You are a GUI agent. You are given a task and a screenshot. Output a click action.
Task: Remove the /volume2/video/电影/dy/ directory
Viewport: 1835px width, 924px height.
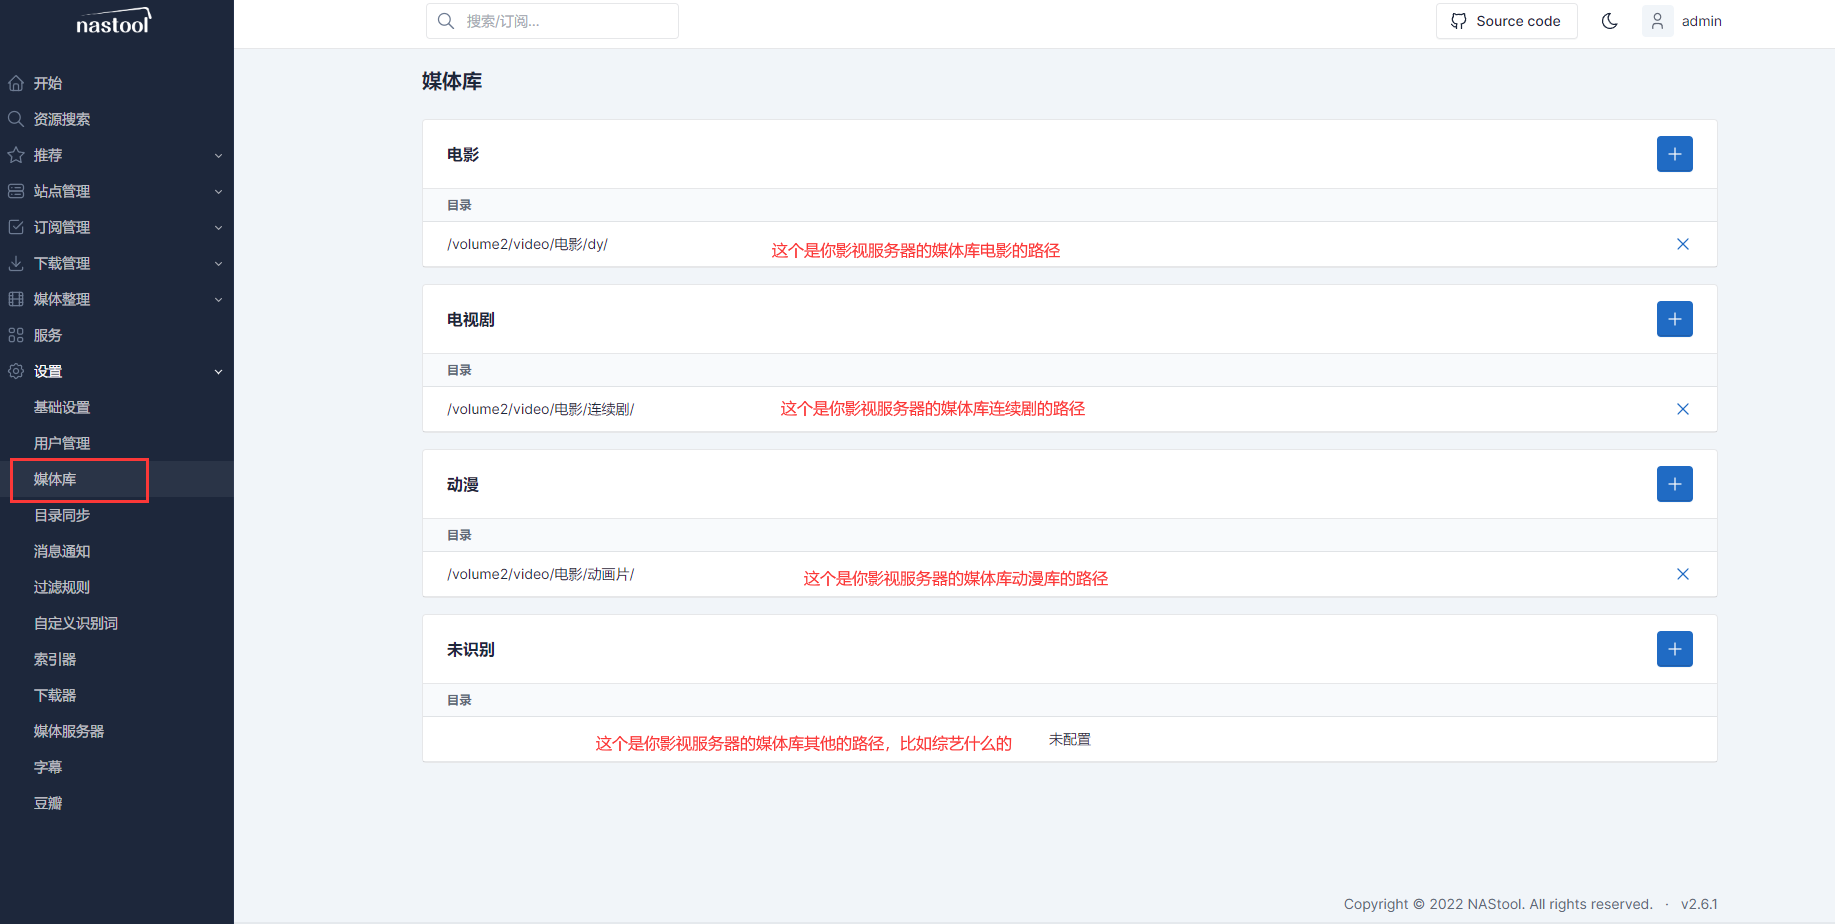click(1682, 244)
